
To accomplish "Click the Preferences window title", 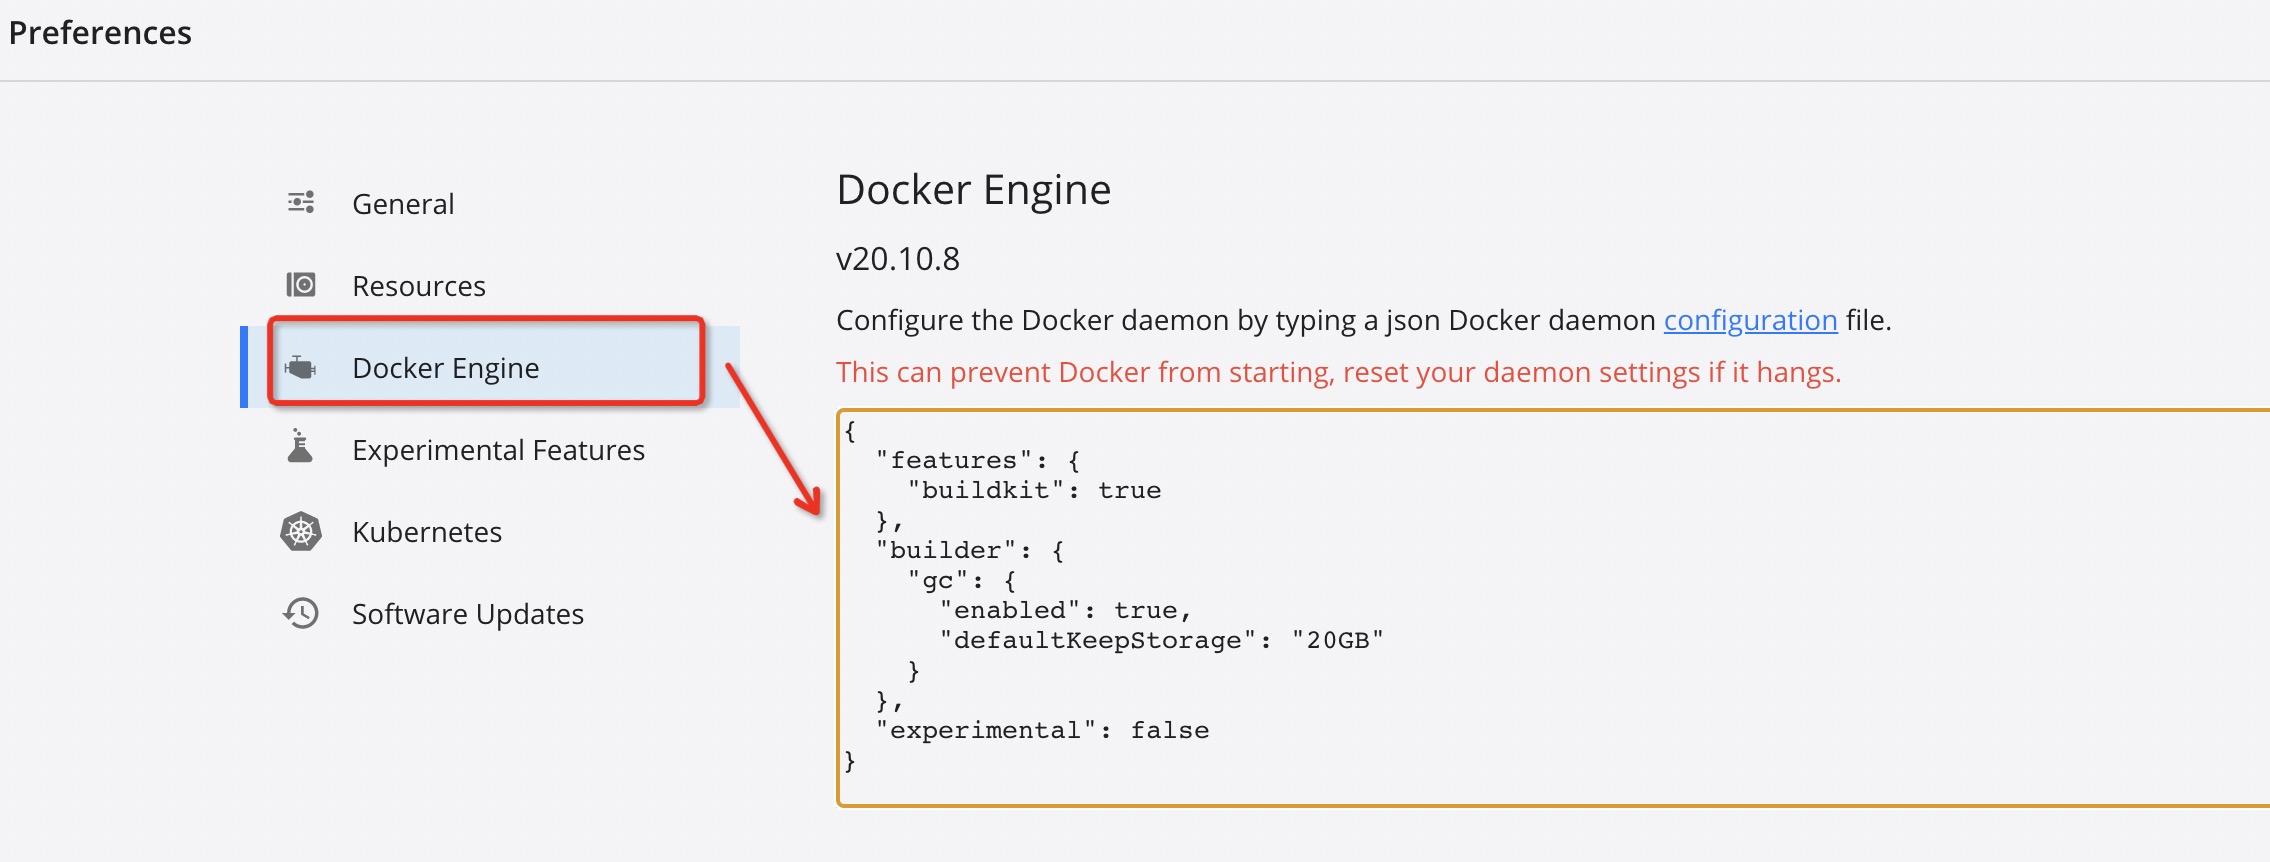I will [100, 33].
